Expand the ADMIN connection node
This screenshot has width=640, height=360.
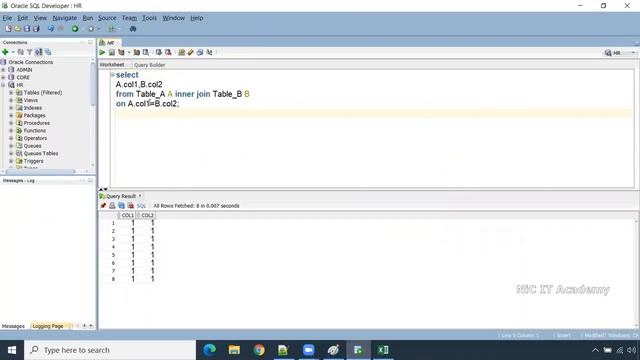click(x=3, y=70)
